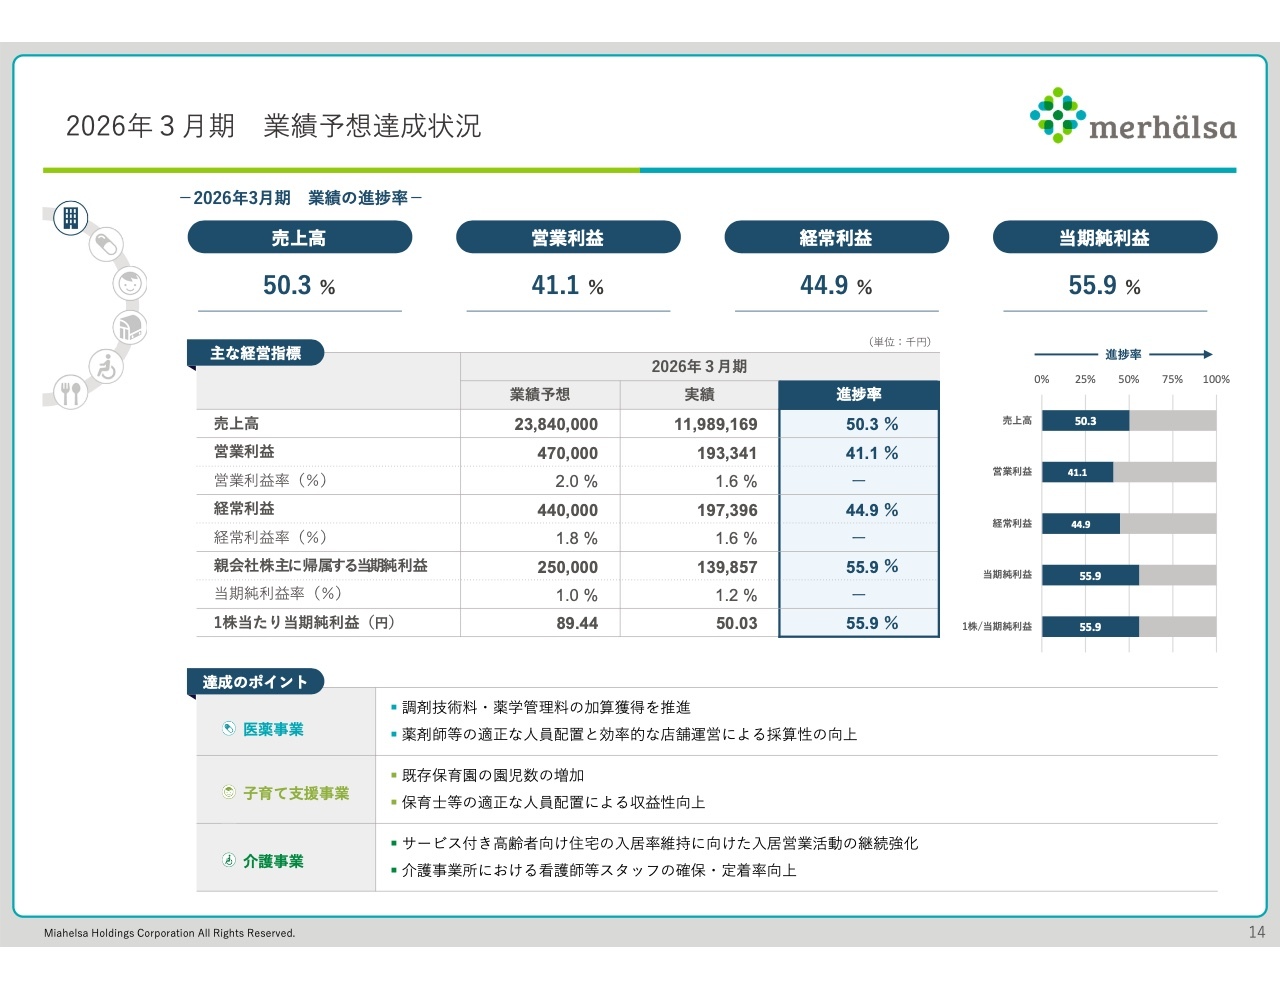Click the merhälsa logo
The height and width of the screenshot is (989, 1280).
click(1133, 116)
